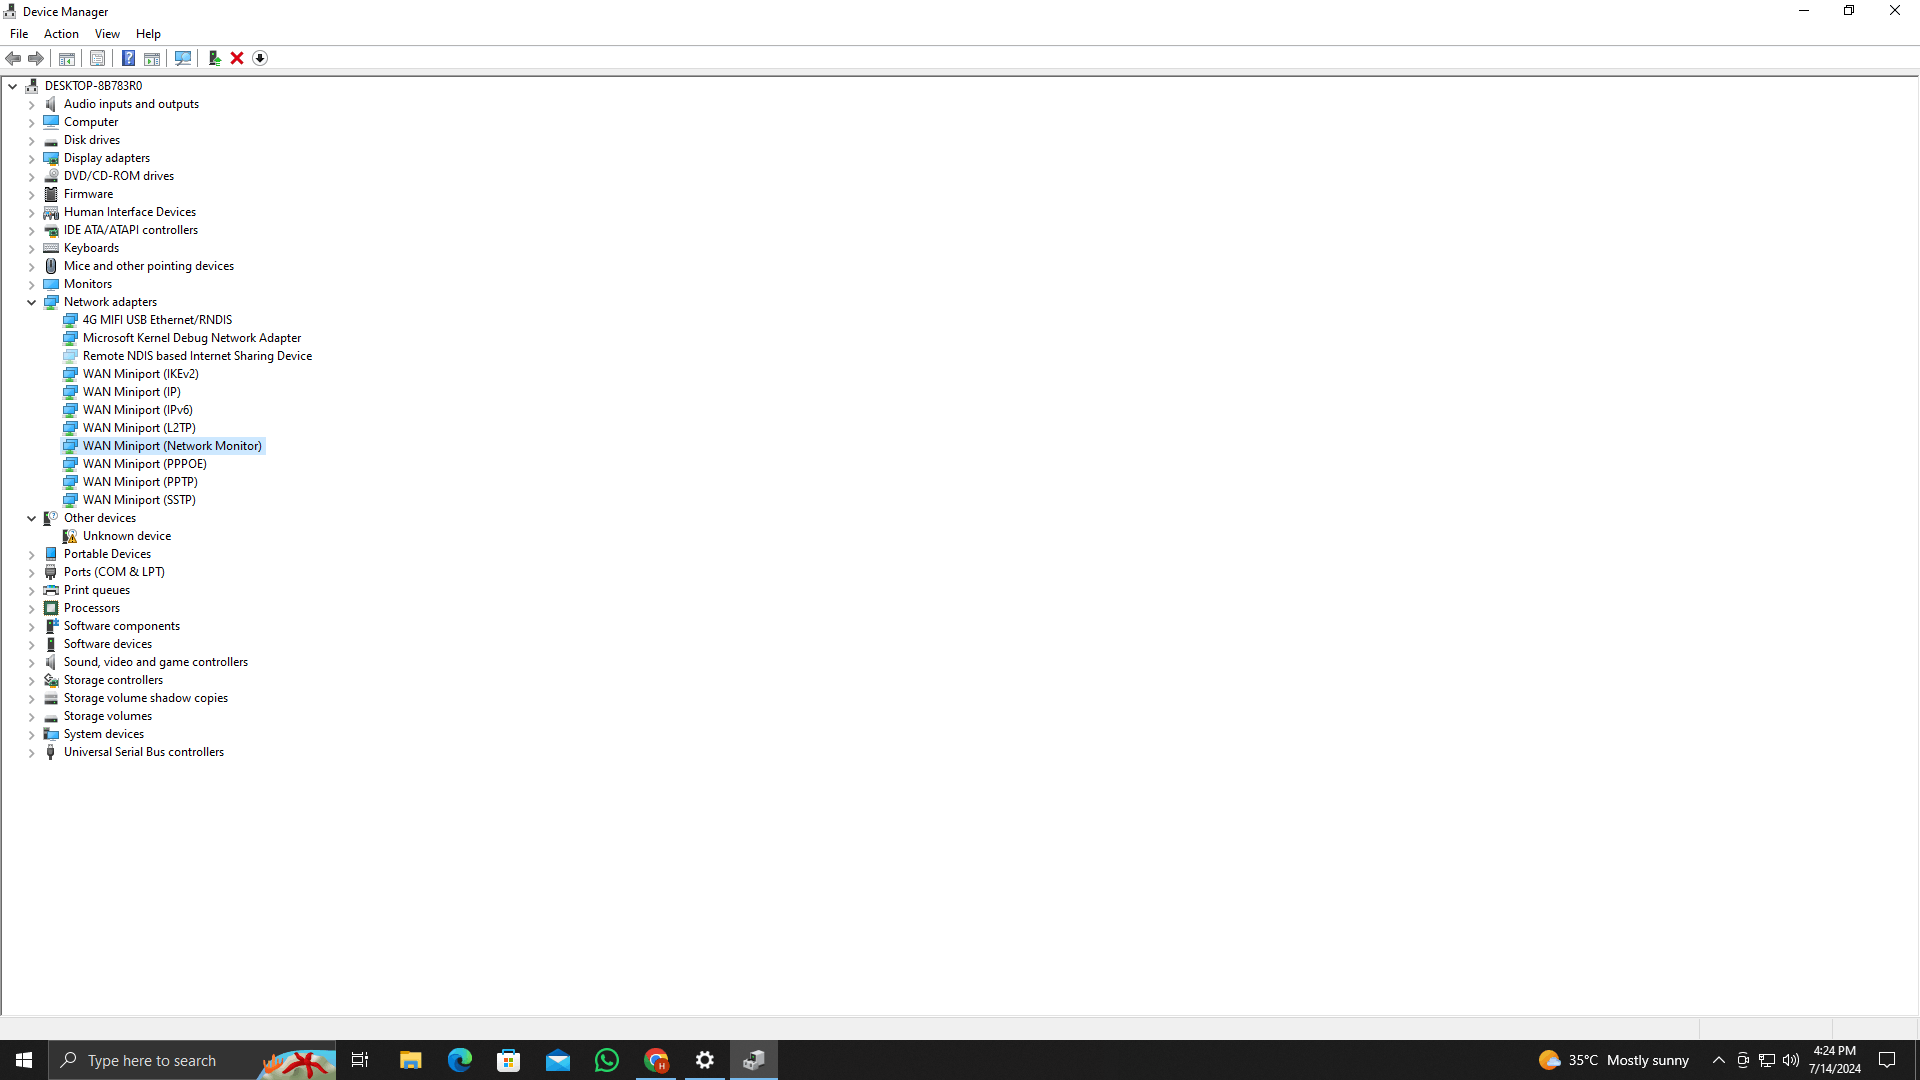Click the Show/Hide Action Pane icon

152,58
